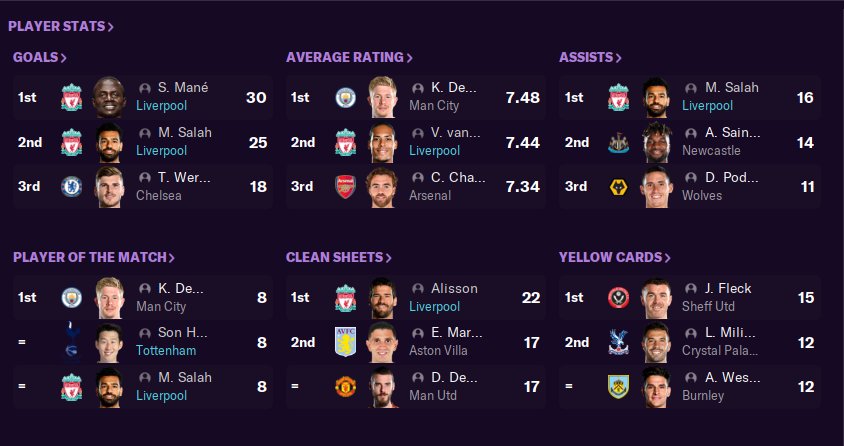
Task: Click Wolves badge next to D. Pod...
Action: (x=618, y=186)
